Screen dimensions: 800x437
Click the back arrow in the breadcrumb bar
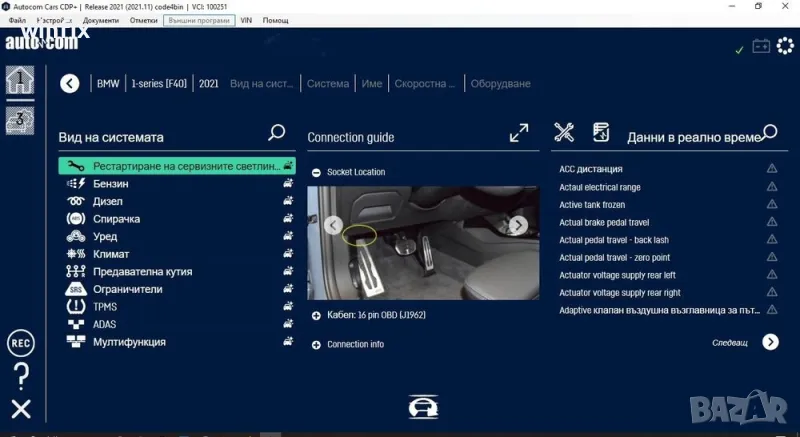click(x=69, y=84)
